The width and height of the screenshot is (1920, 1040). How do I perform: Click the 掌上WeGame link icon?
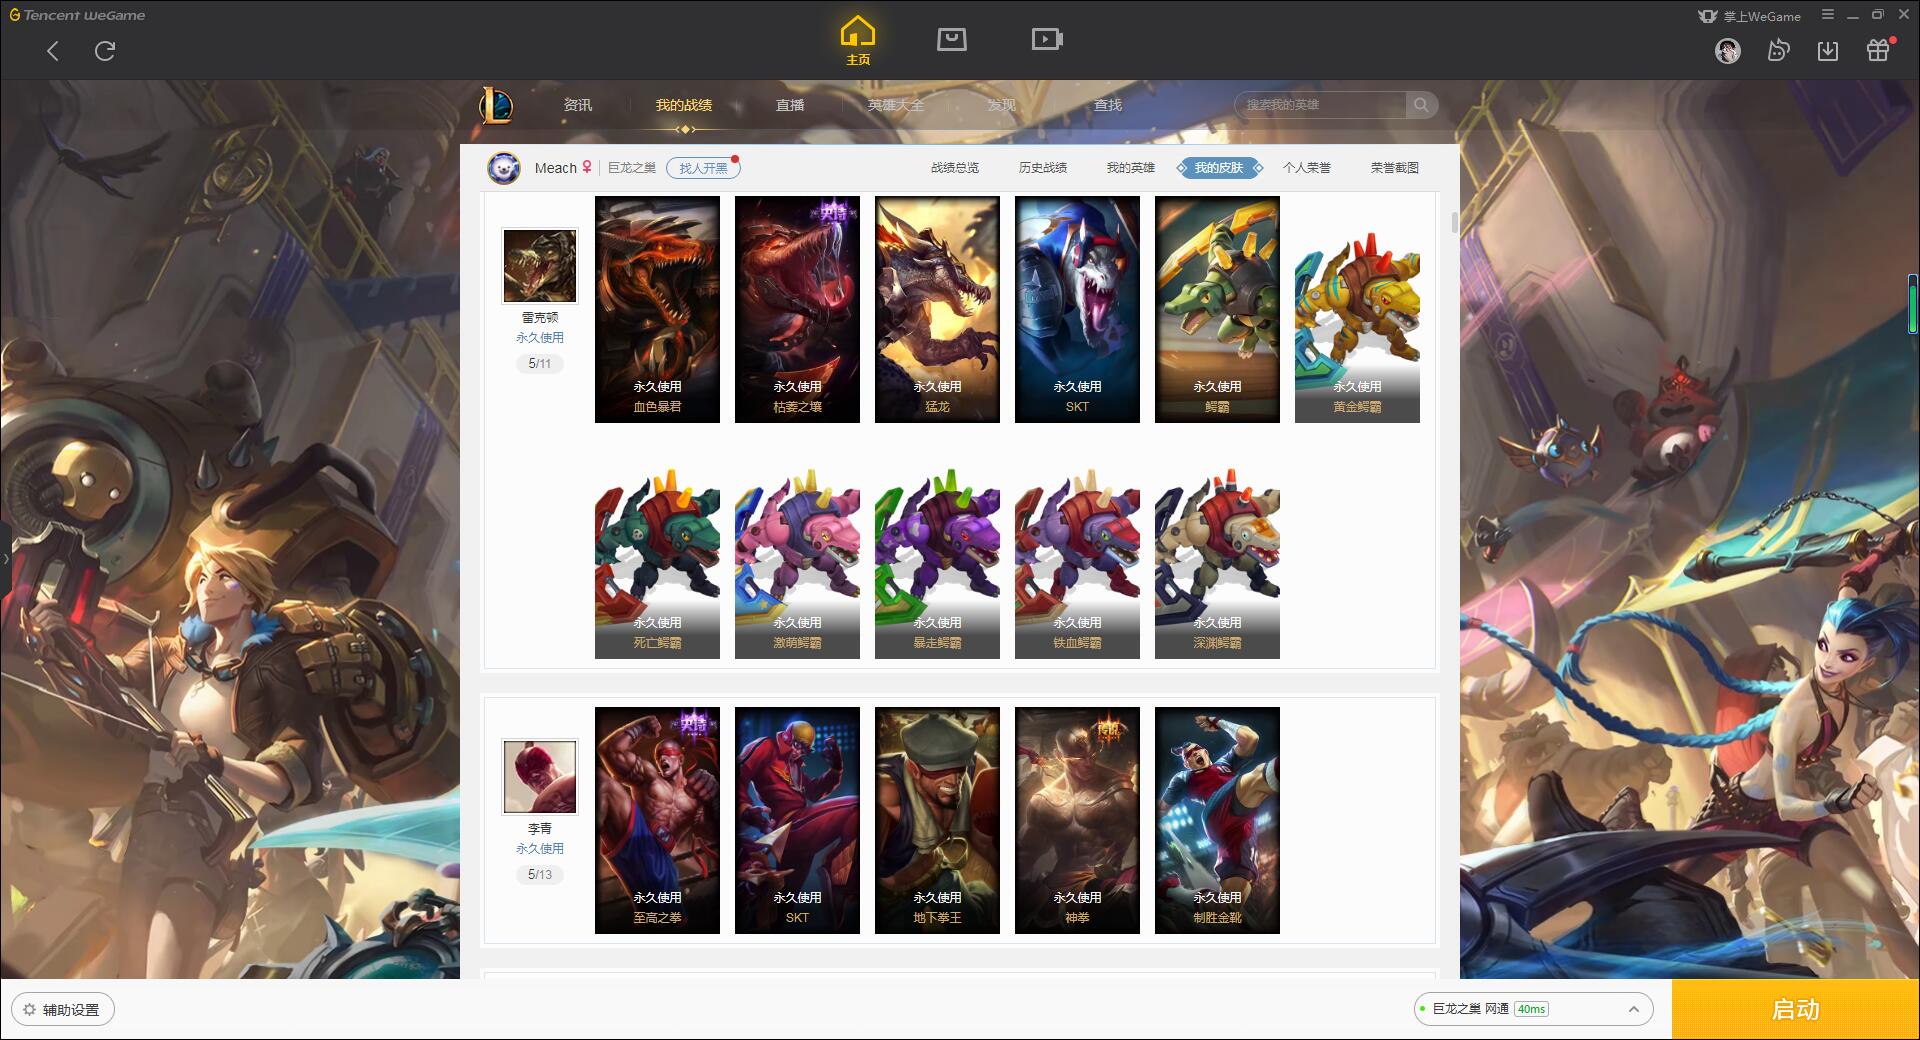tap(1708, 16)
